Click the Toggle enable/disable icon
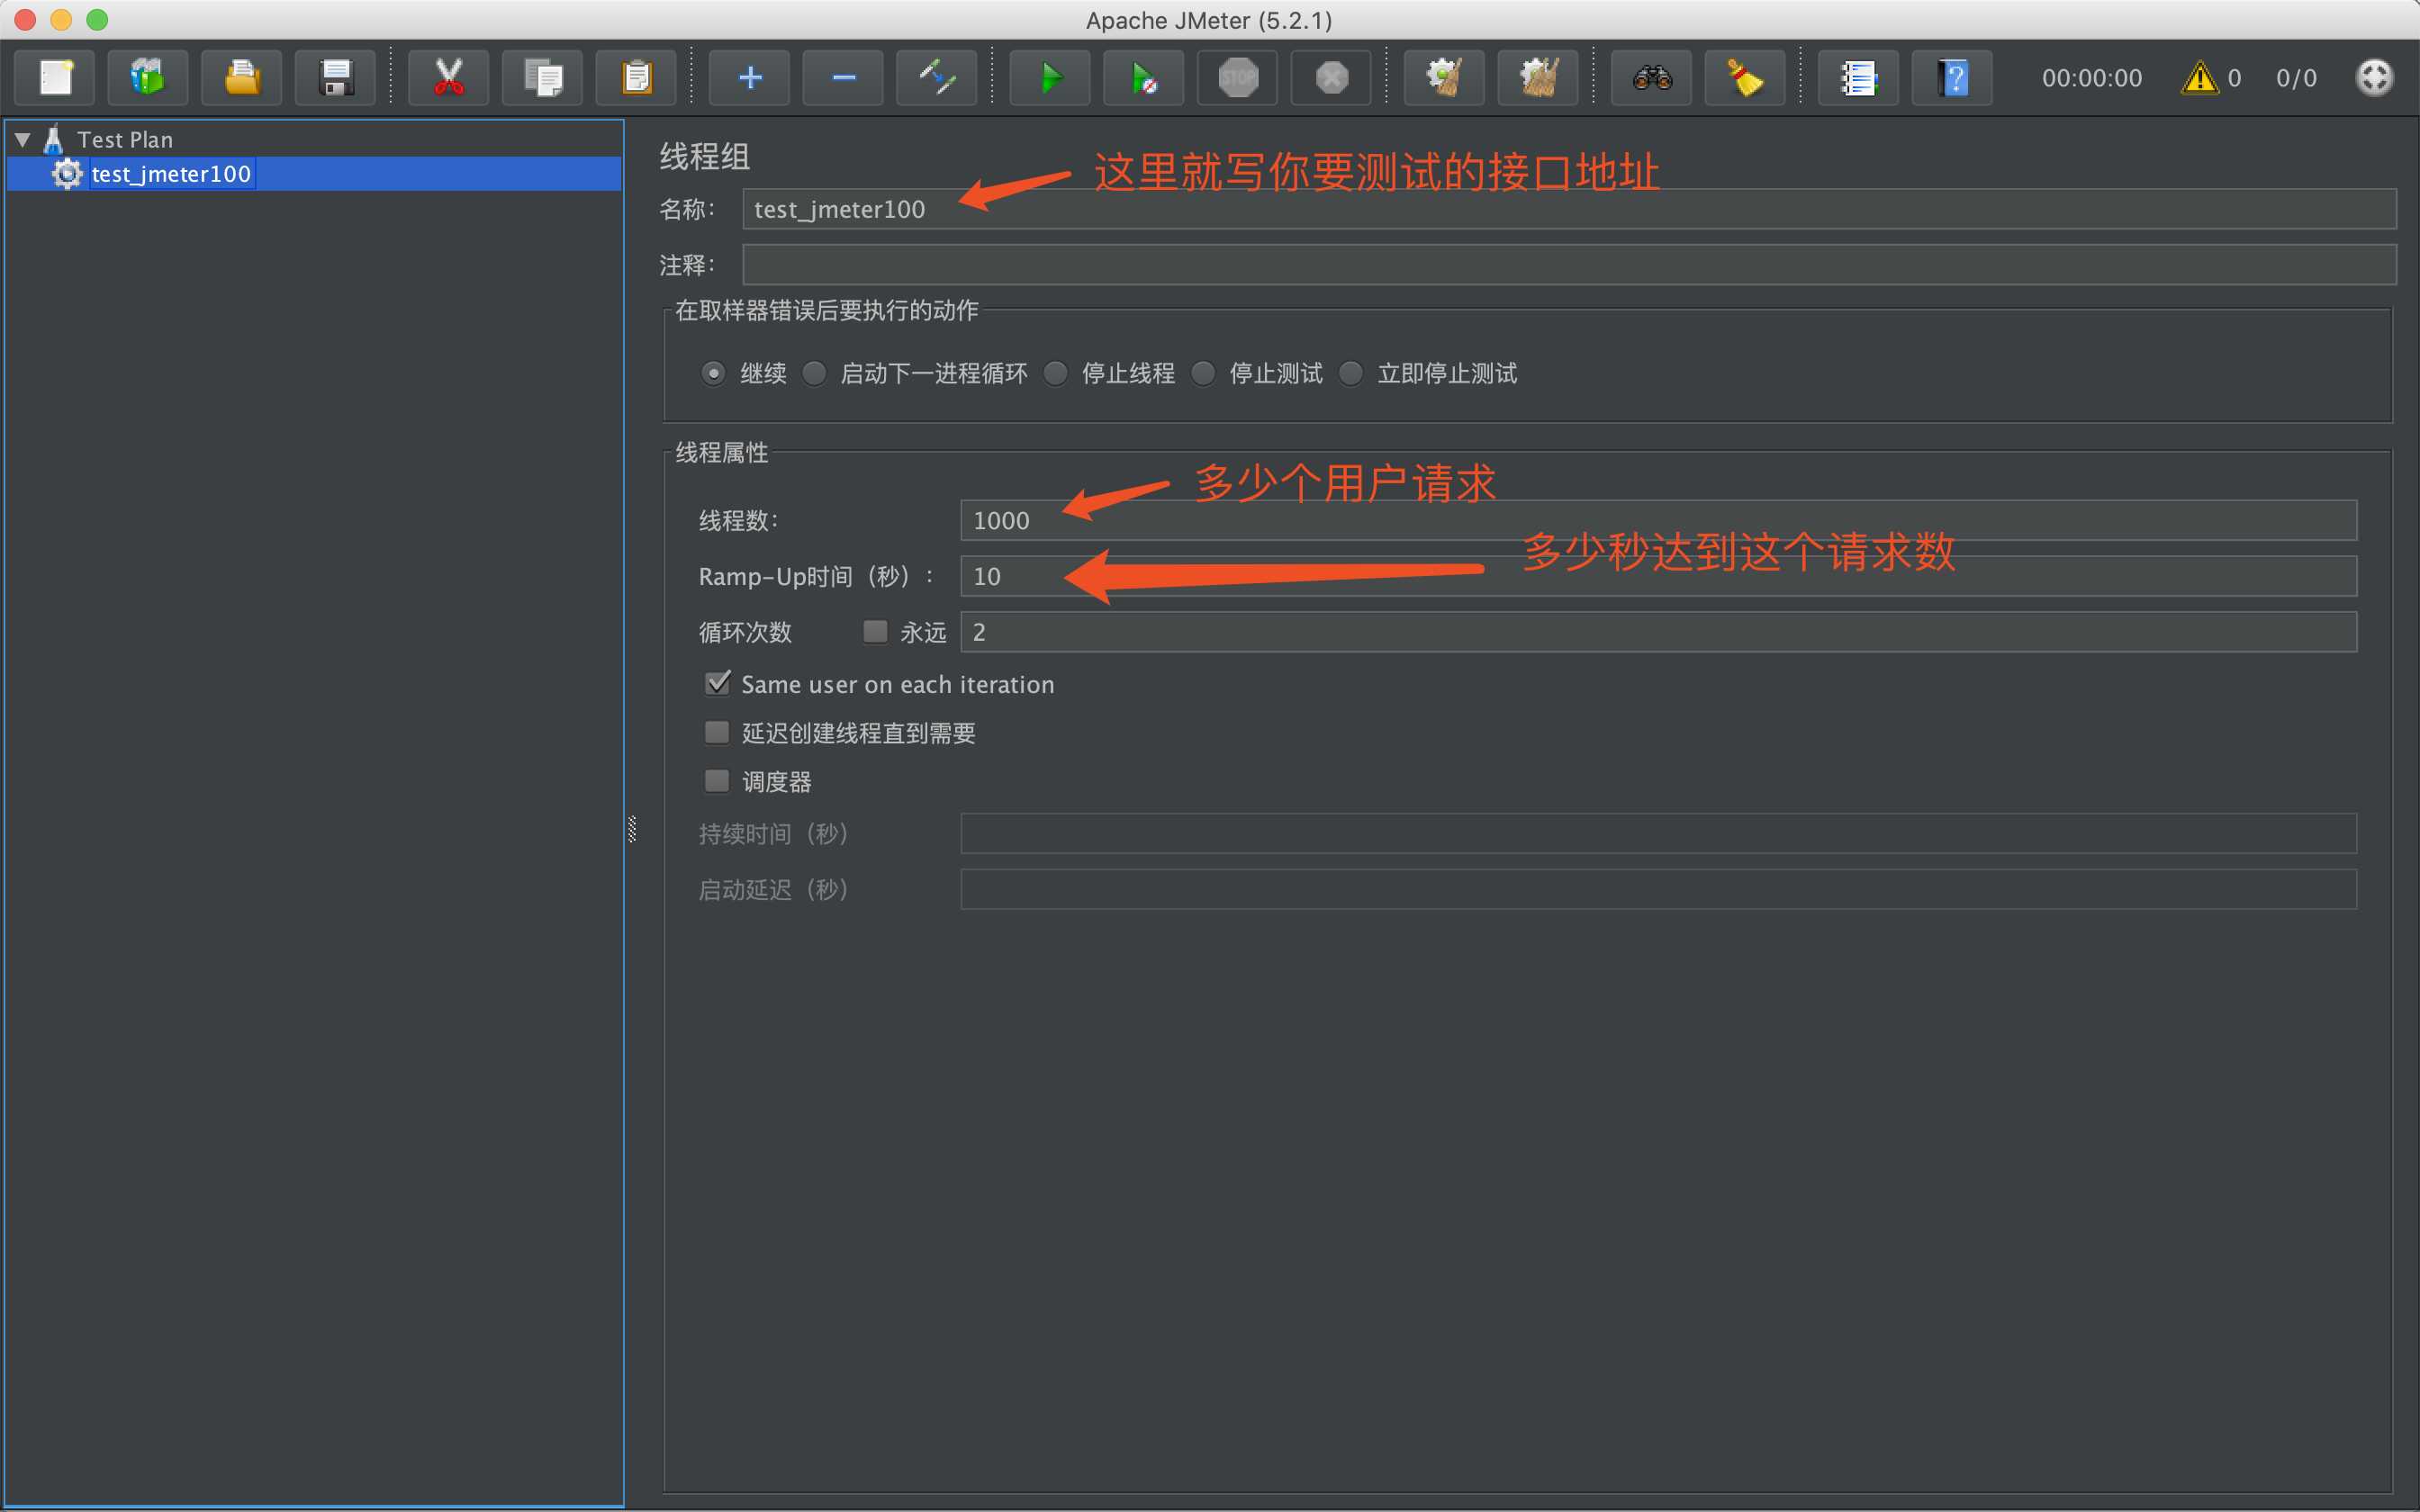The image size is (2420, 1512). point(938,77)
